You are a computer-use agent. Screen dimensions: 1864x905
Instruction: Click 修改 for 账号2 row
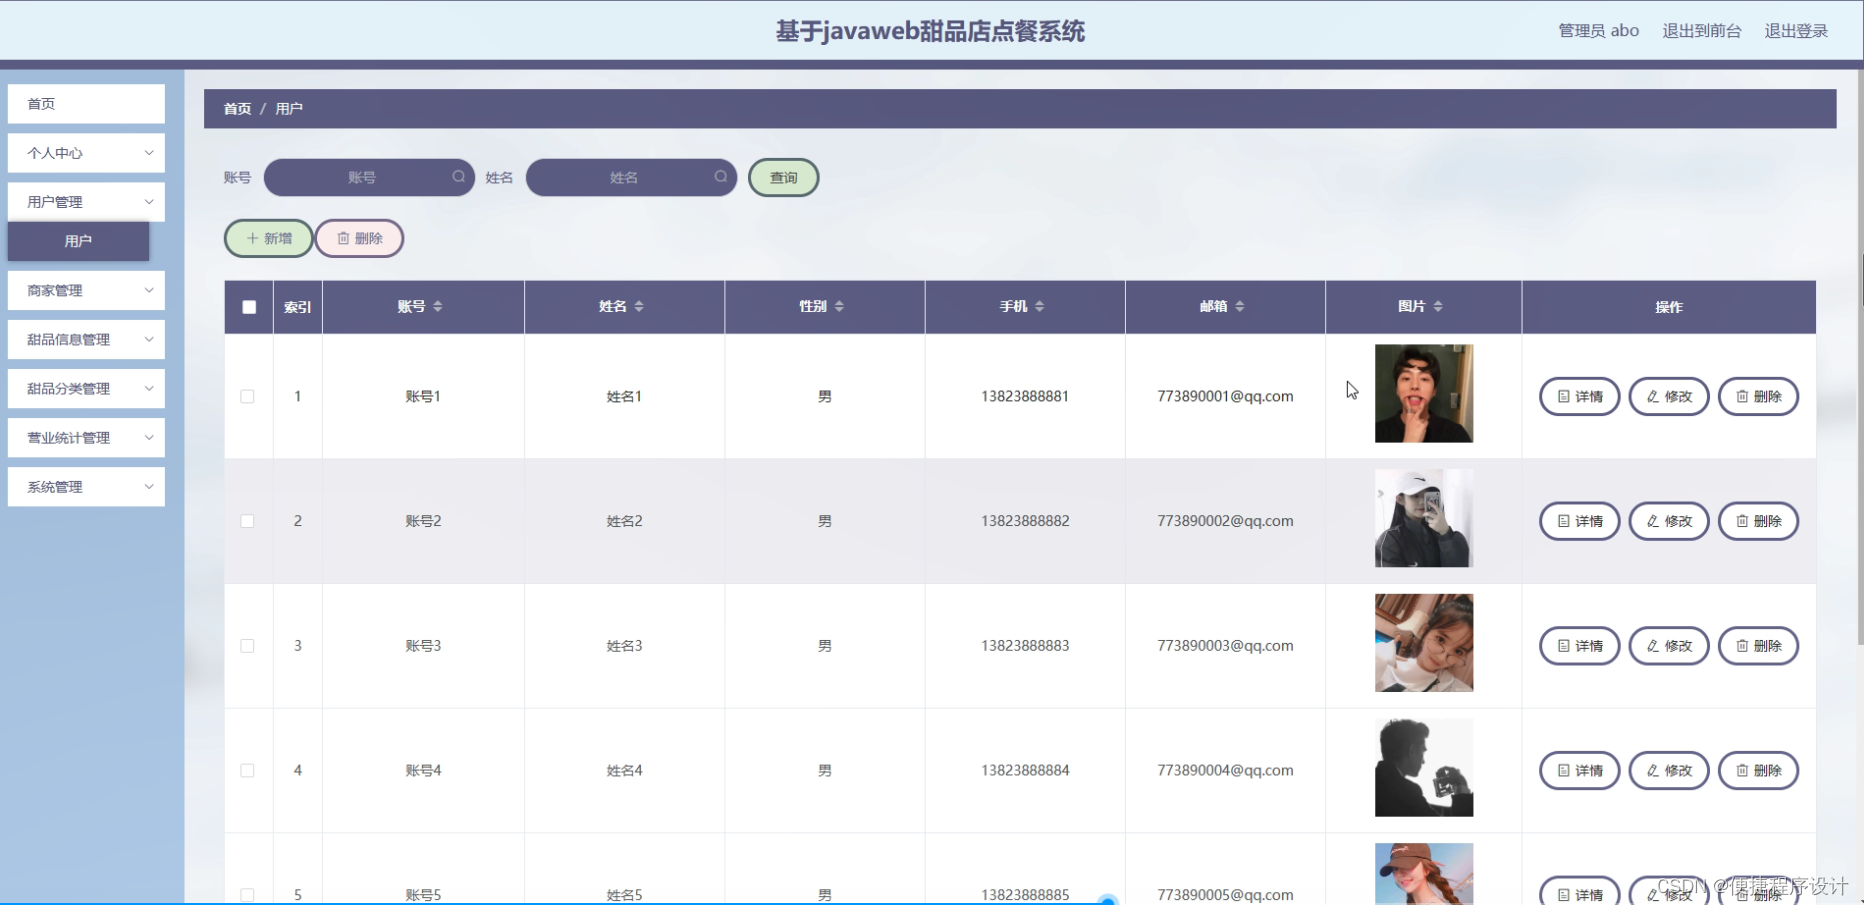(1669, 521)
